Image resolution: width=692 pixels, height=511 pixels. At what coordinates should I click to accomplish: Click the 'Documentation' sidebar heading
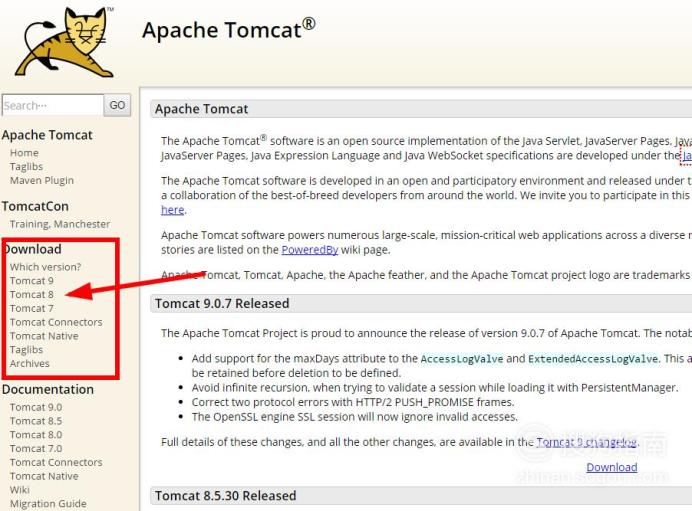tap(48, 390)
